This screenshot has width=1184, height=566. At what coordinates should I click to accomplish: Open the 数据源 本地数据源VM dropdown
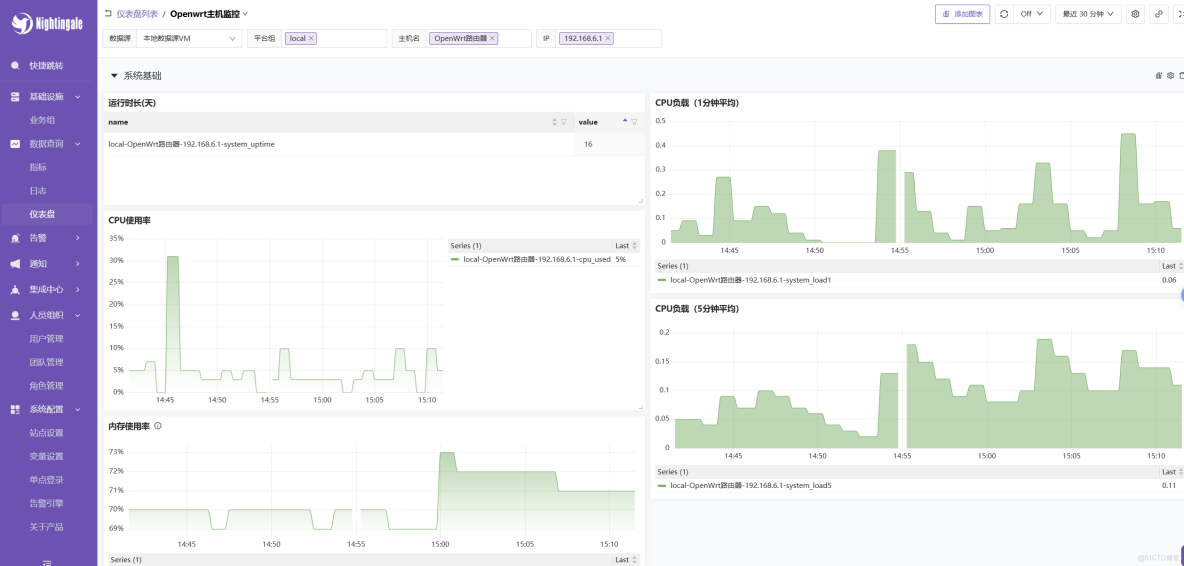point(190,38)
